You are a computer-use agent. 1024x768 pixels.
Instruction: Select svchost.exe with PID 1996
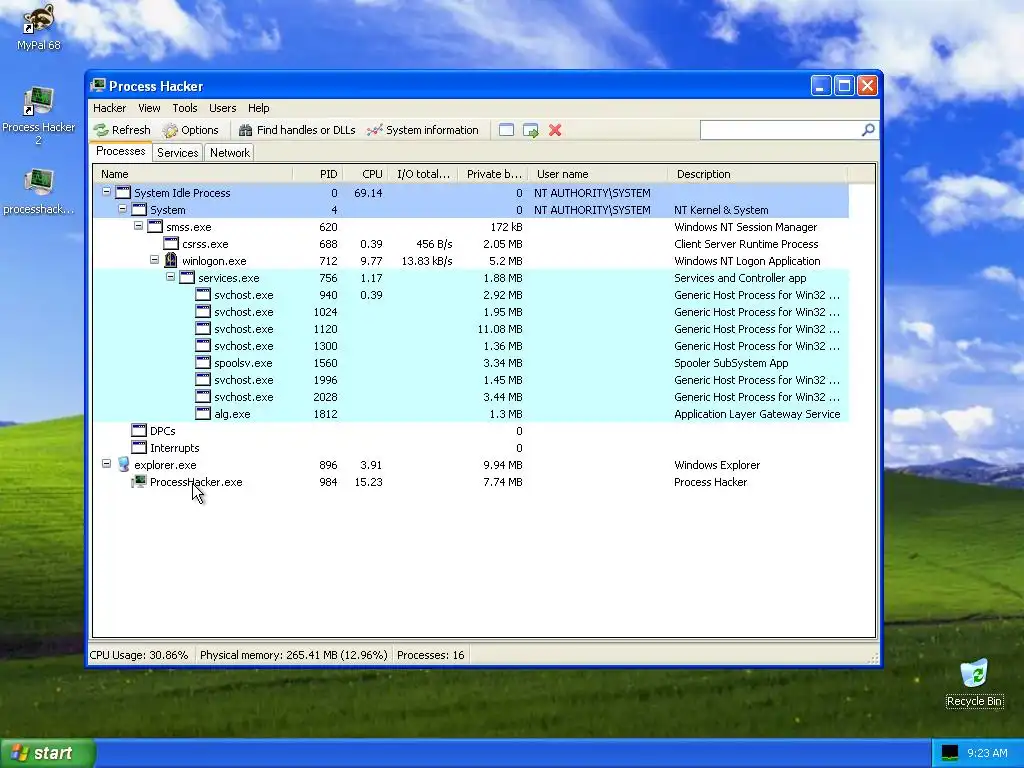click(470, 379)
